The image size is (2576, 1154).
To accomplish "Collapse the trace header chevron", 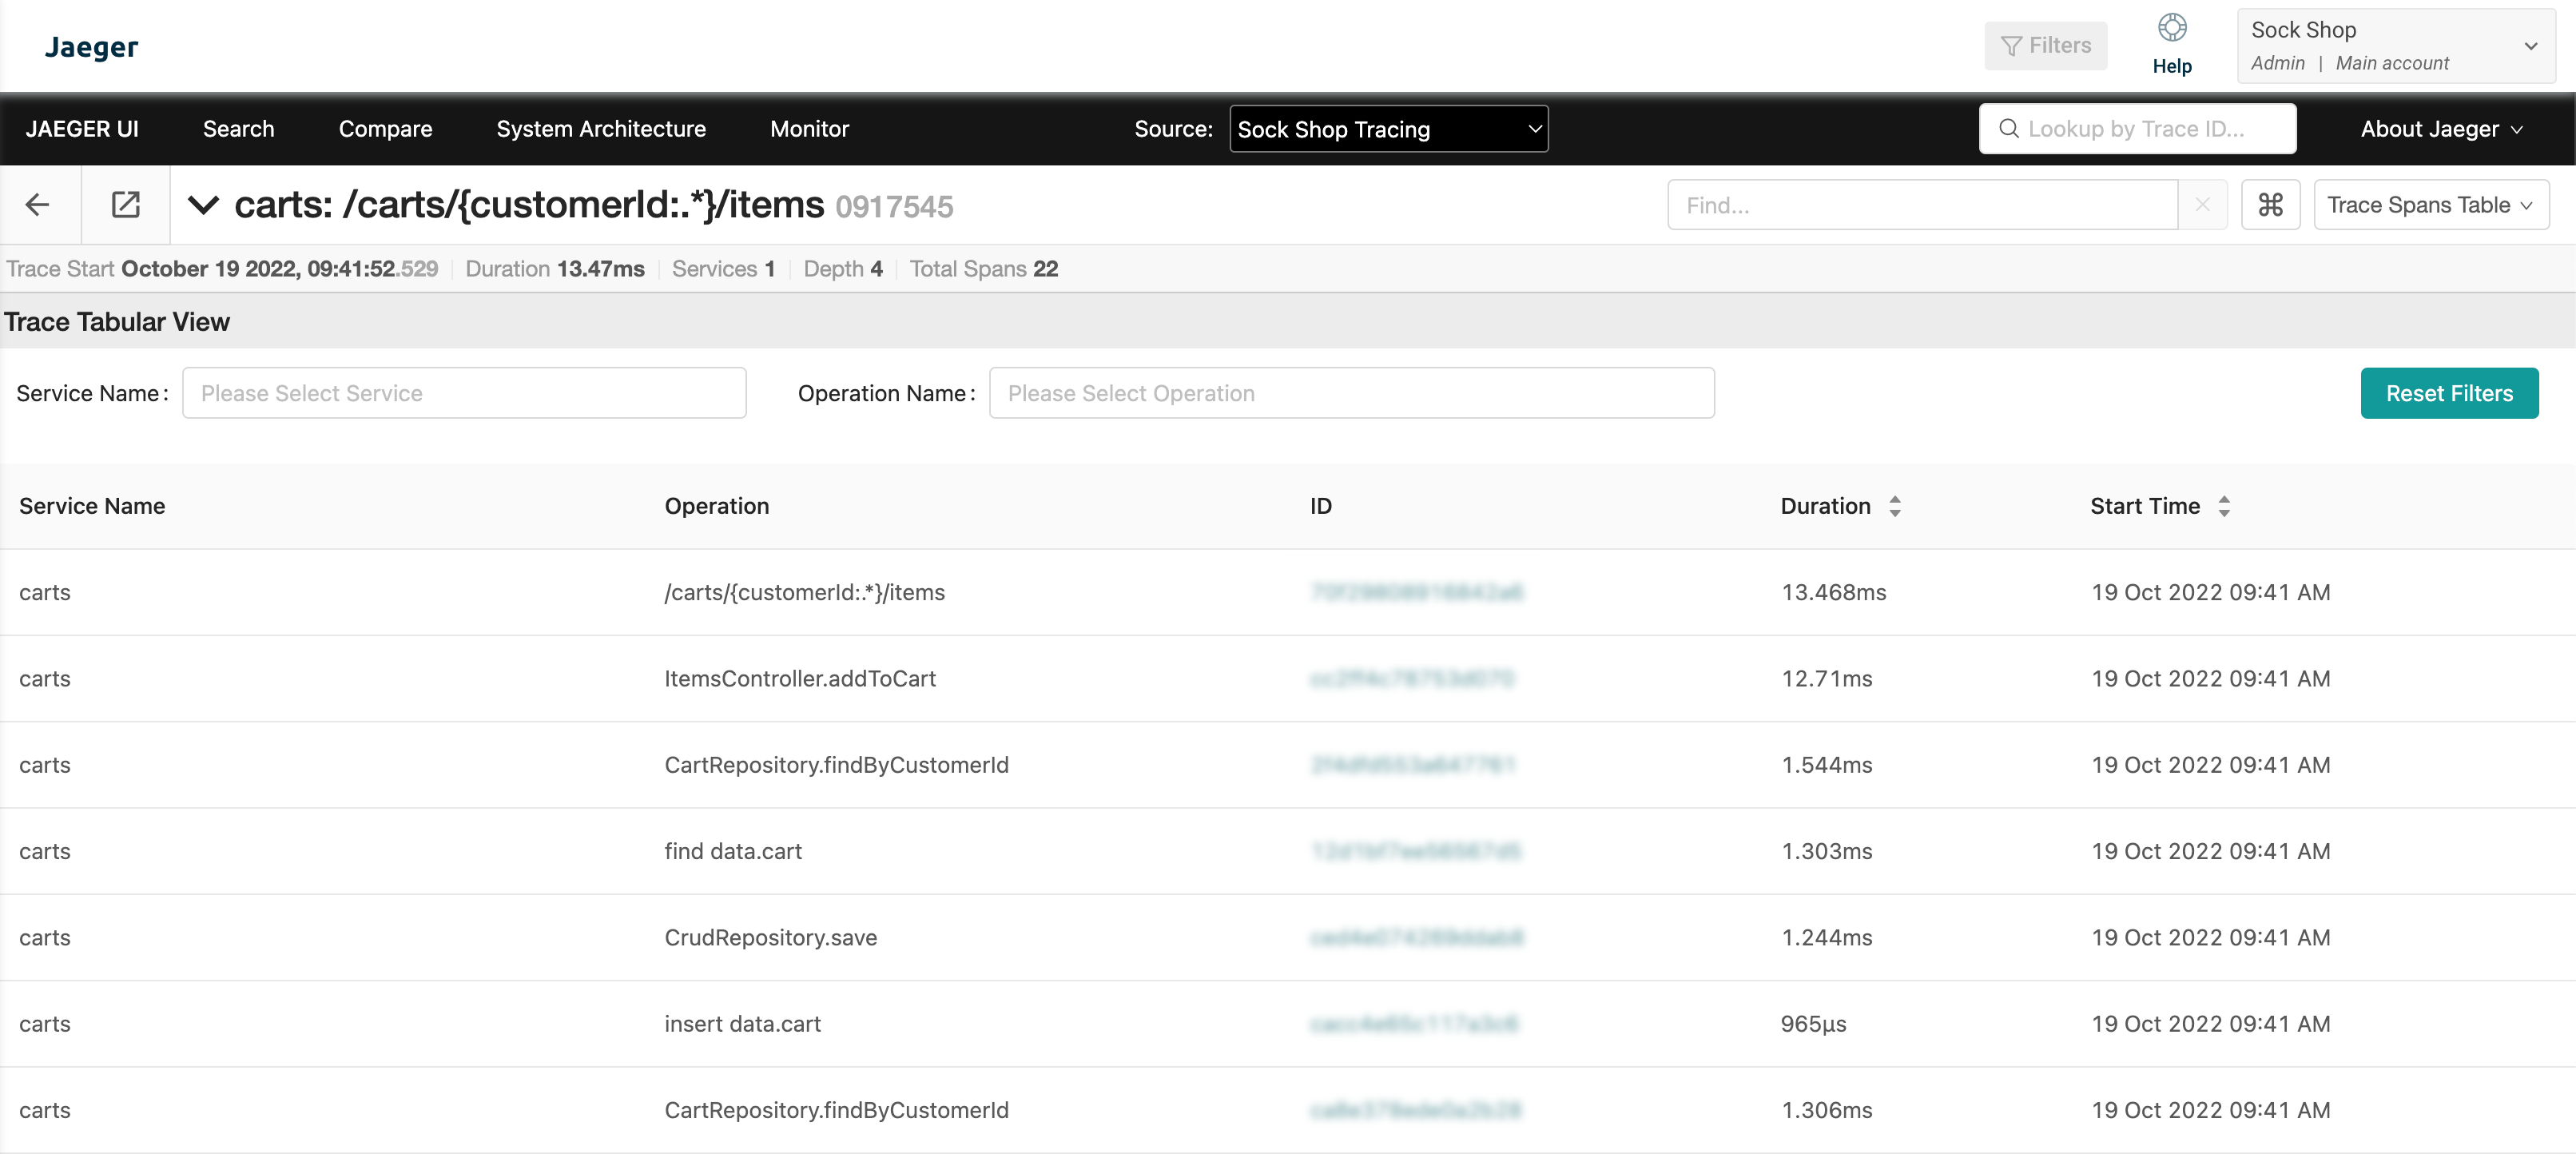I will (203, 205).
